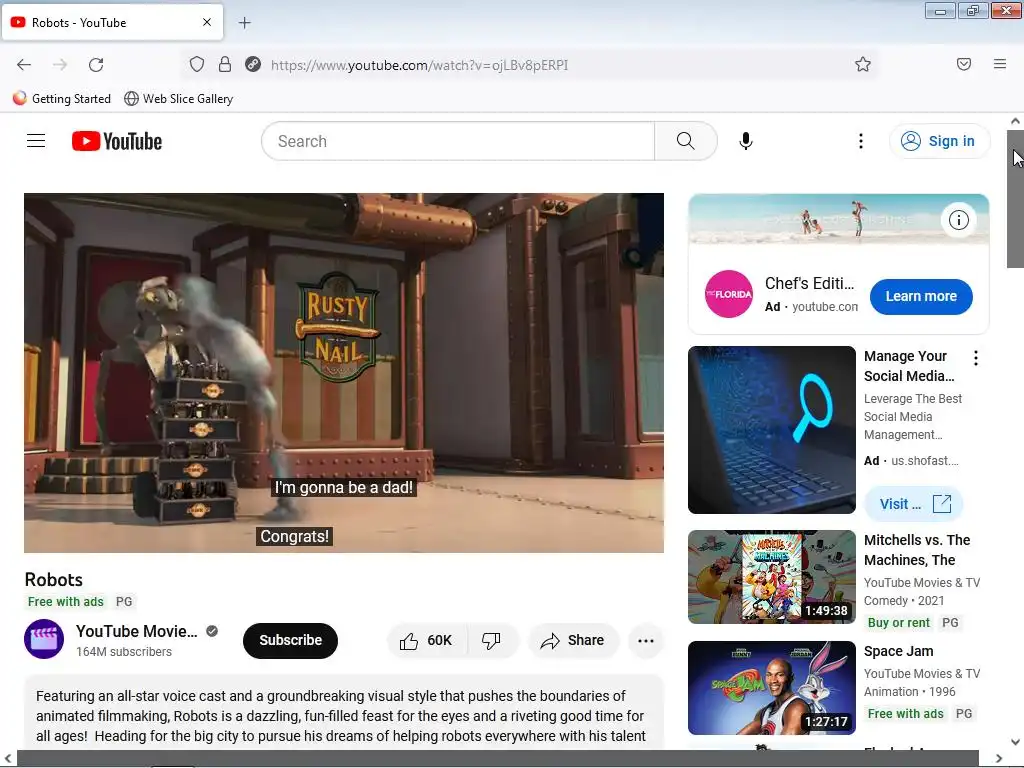Viewport: 1024px width, 768px height.
Task: Open the tracking protection shield icon
Action: [197, 64]
